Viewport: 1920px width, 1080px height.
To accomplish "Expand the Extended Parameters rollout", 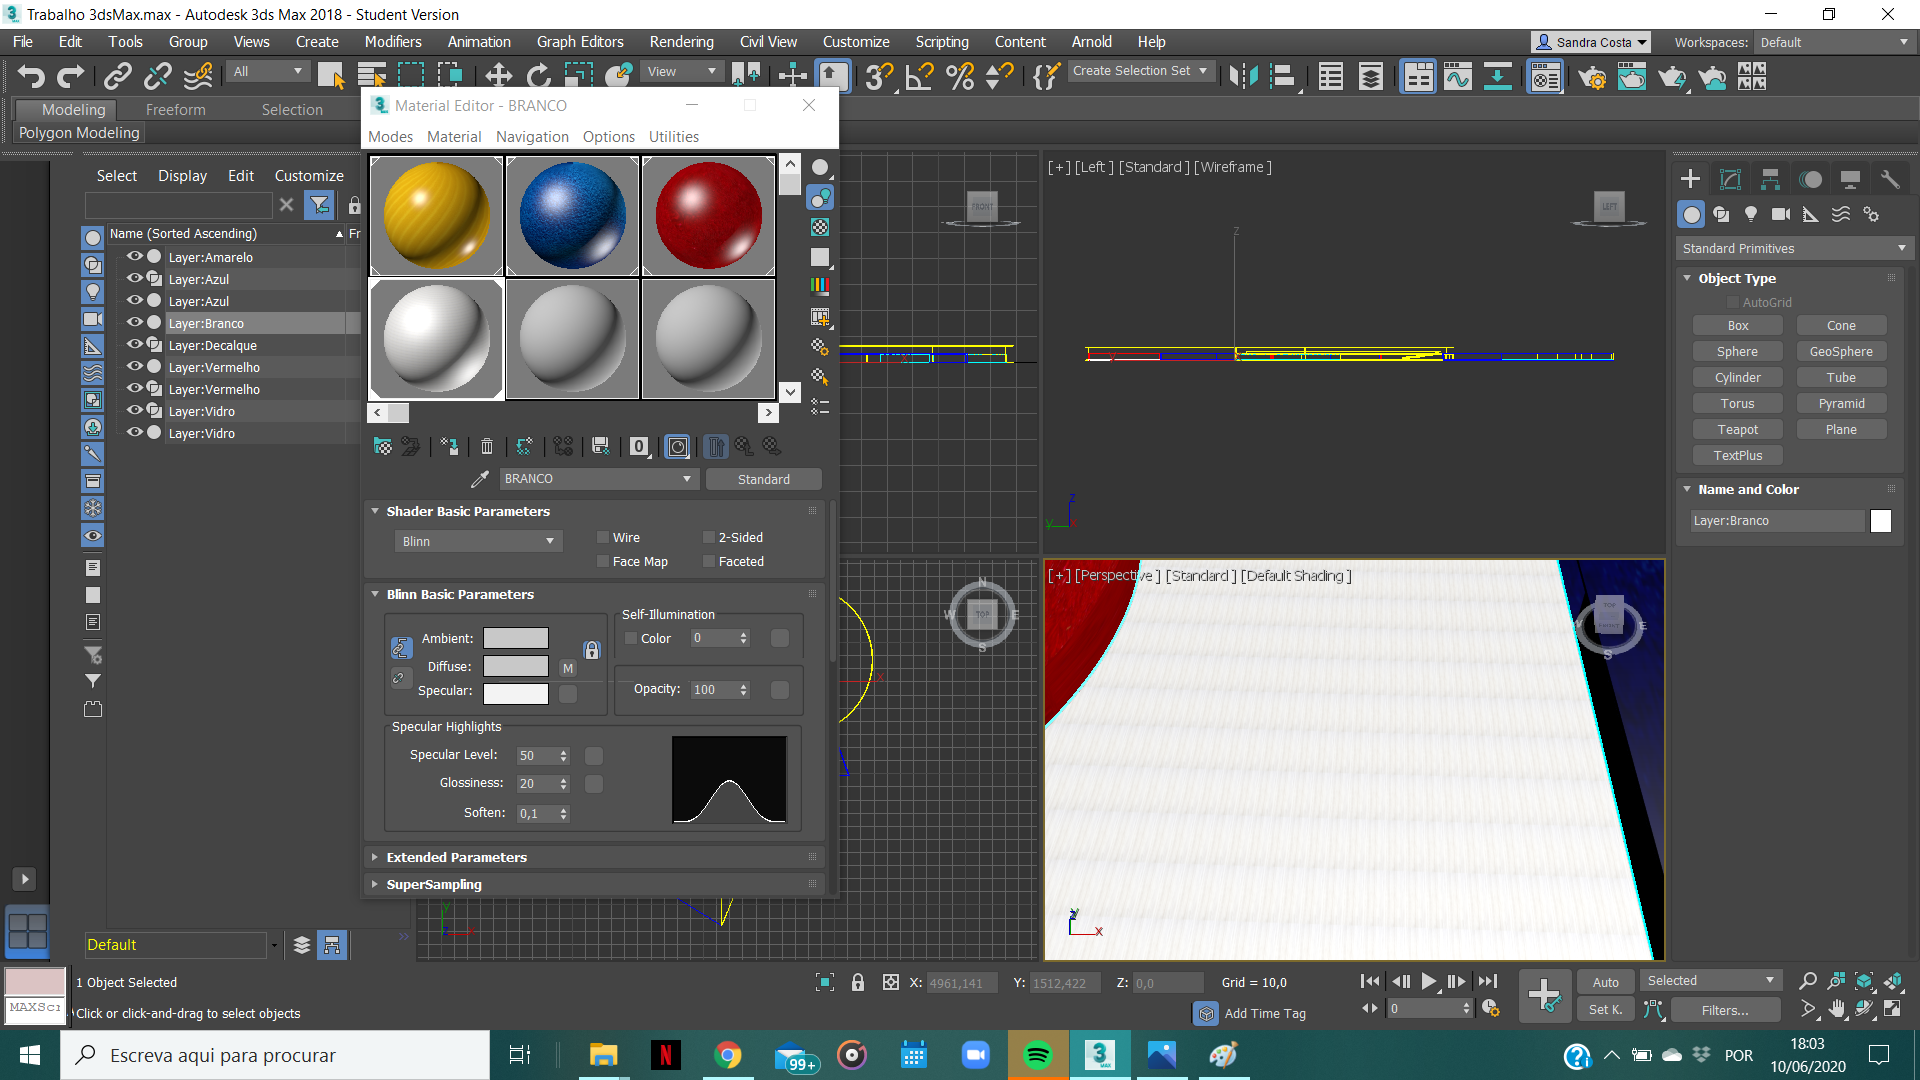I will (456, 857).
